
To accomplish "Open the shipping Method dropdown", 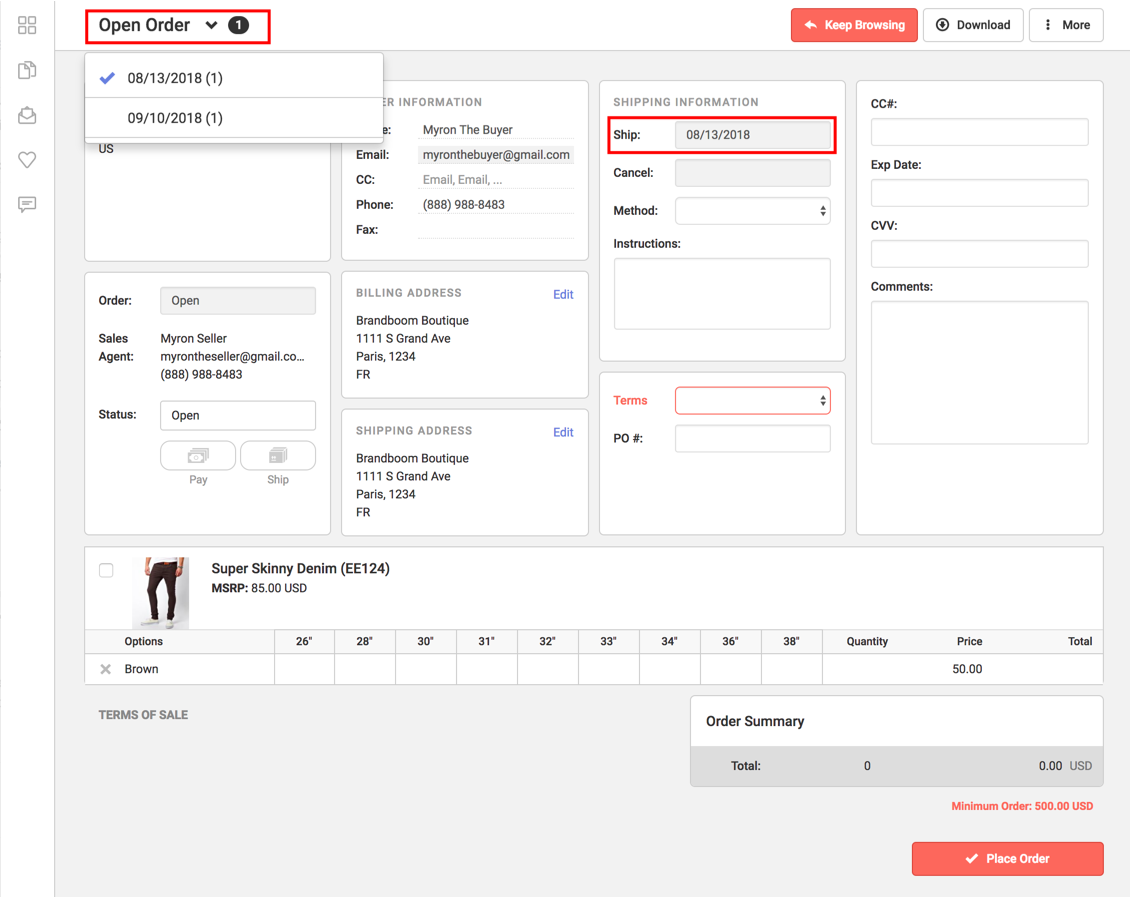I will (752, 210).
